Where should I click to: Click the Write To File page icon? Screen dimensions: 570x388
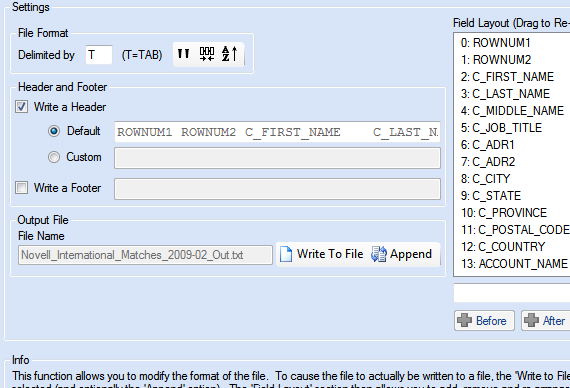[x=286, y=254]
